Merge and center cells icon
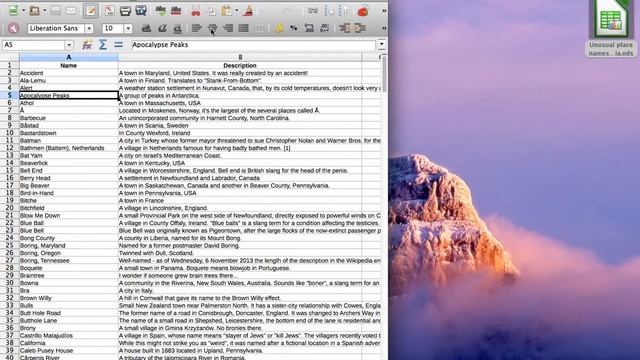Viewport: 640px width, 360px height. [x=259, y=28]
